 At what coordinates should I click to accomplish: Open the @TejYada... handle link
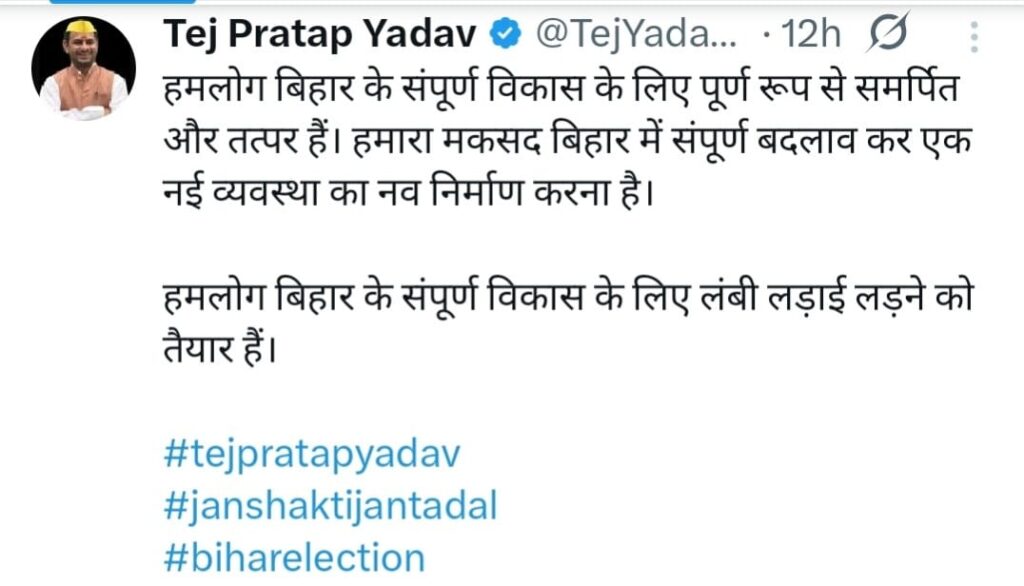[x=636, y=37]
